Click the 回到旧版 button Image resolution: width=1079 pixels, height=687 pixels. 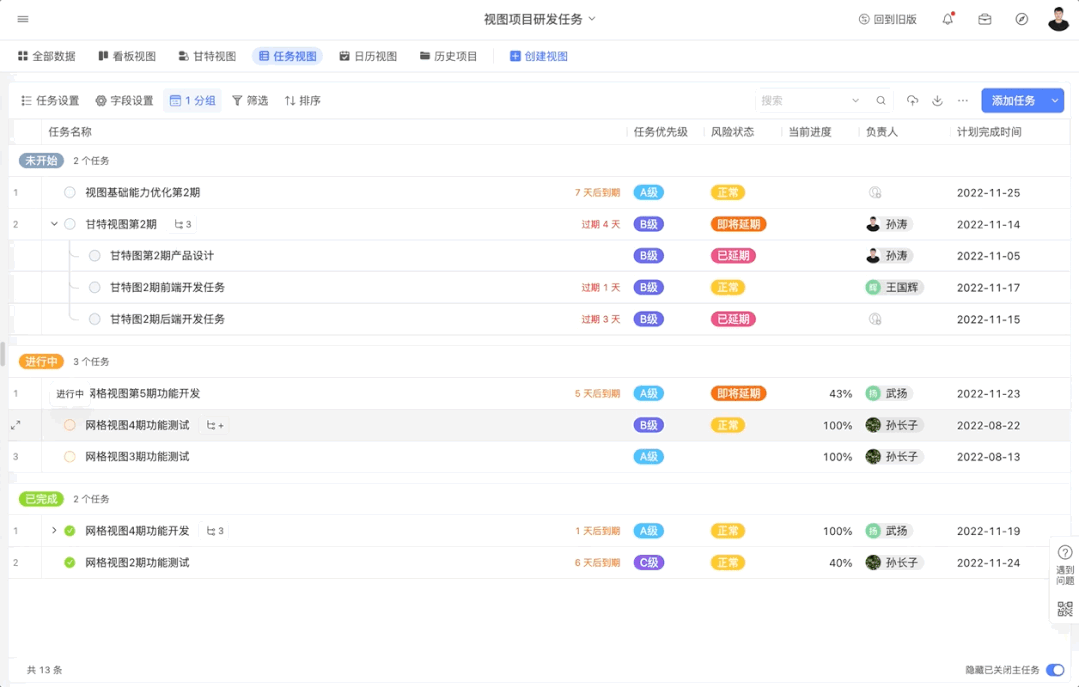point(887,19)
